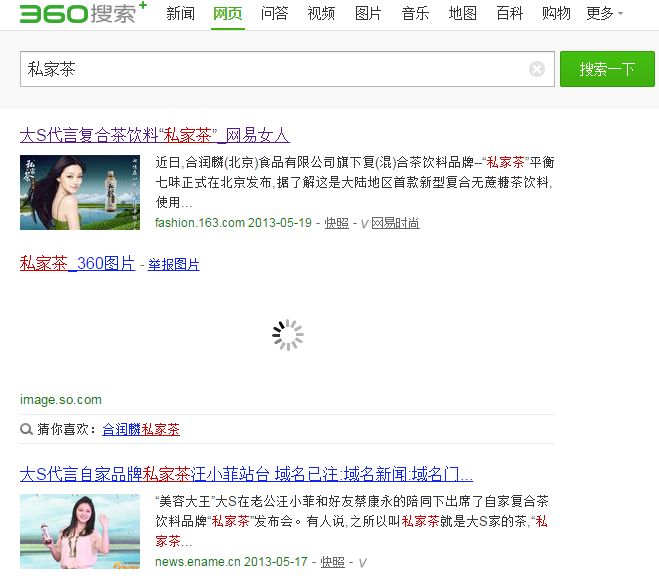The width and height of the screenshot is (659, 578).
Task: Expand the 更多 dropdown menu
Action: click(x=604, y=13)
